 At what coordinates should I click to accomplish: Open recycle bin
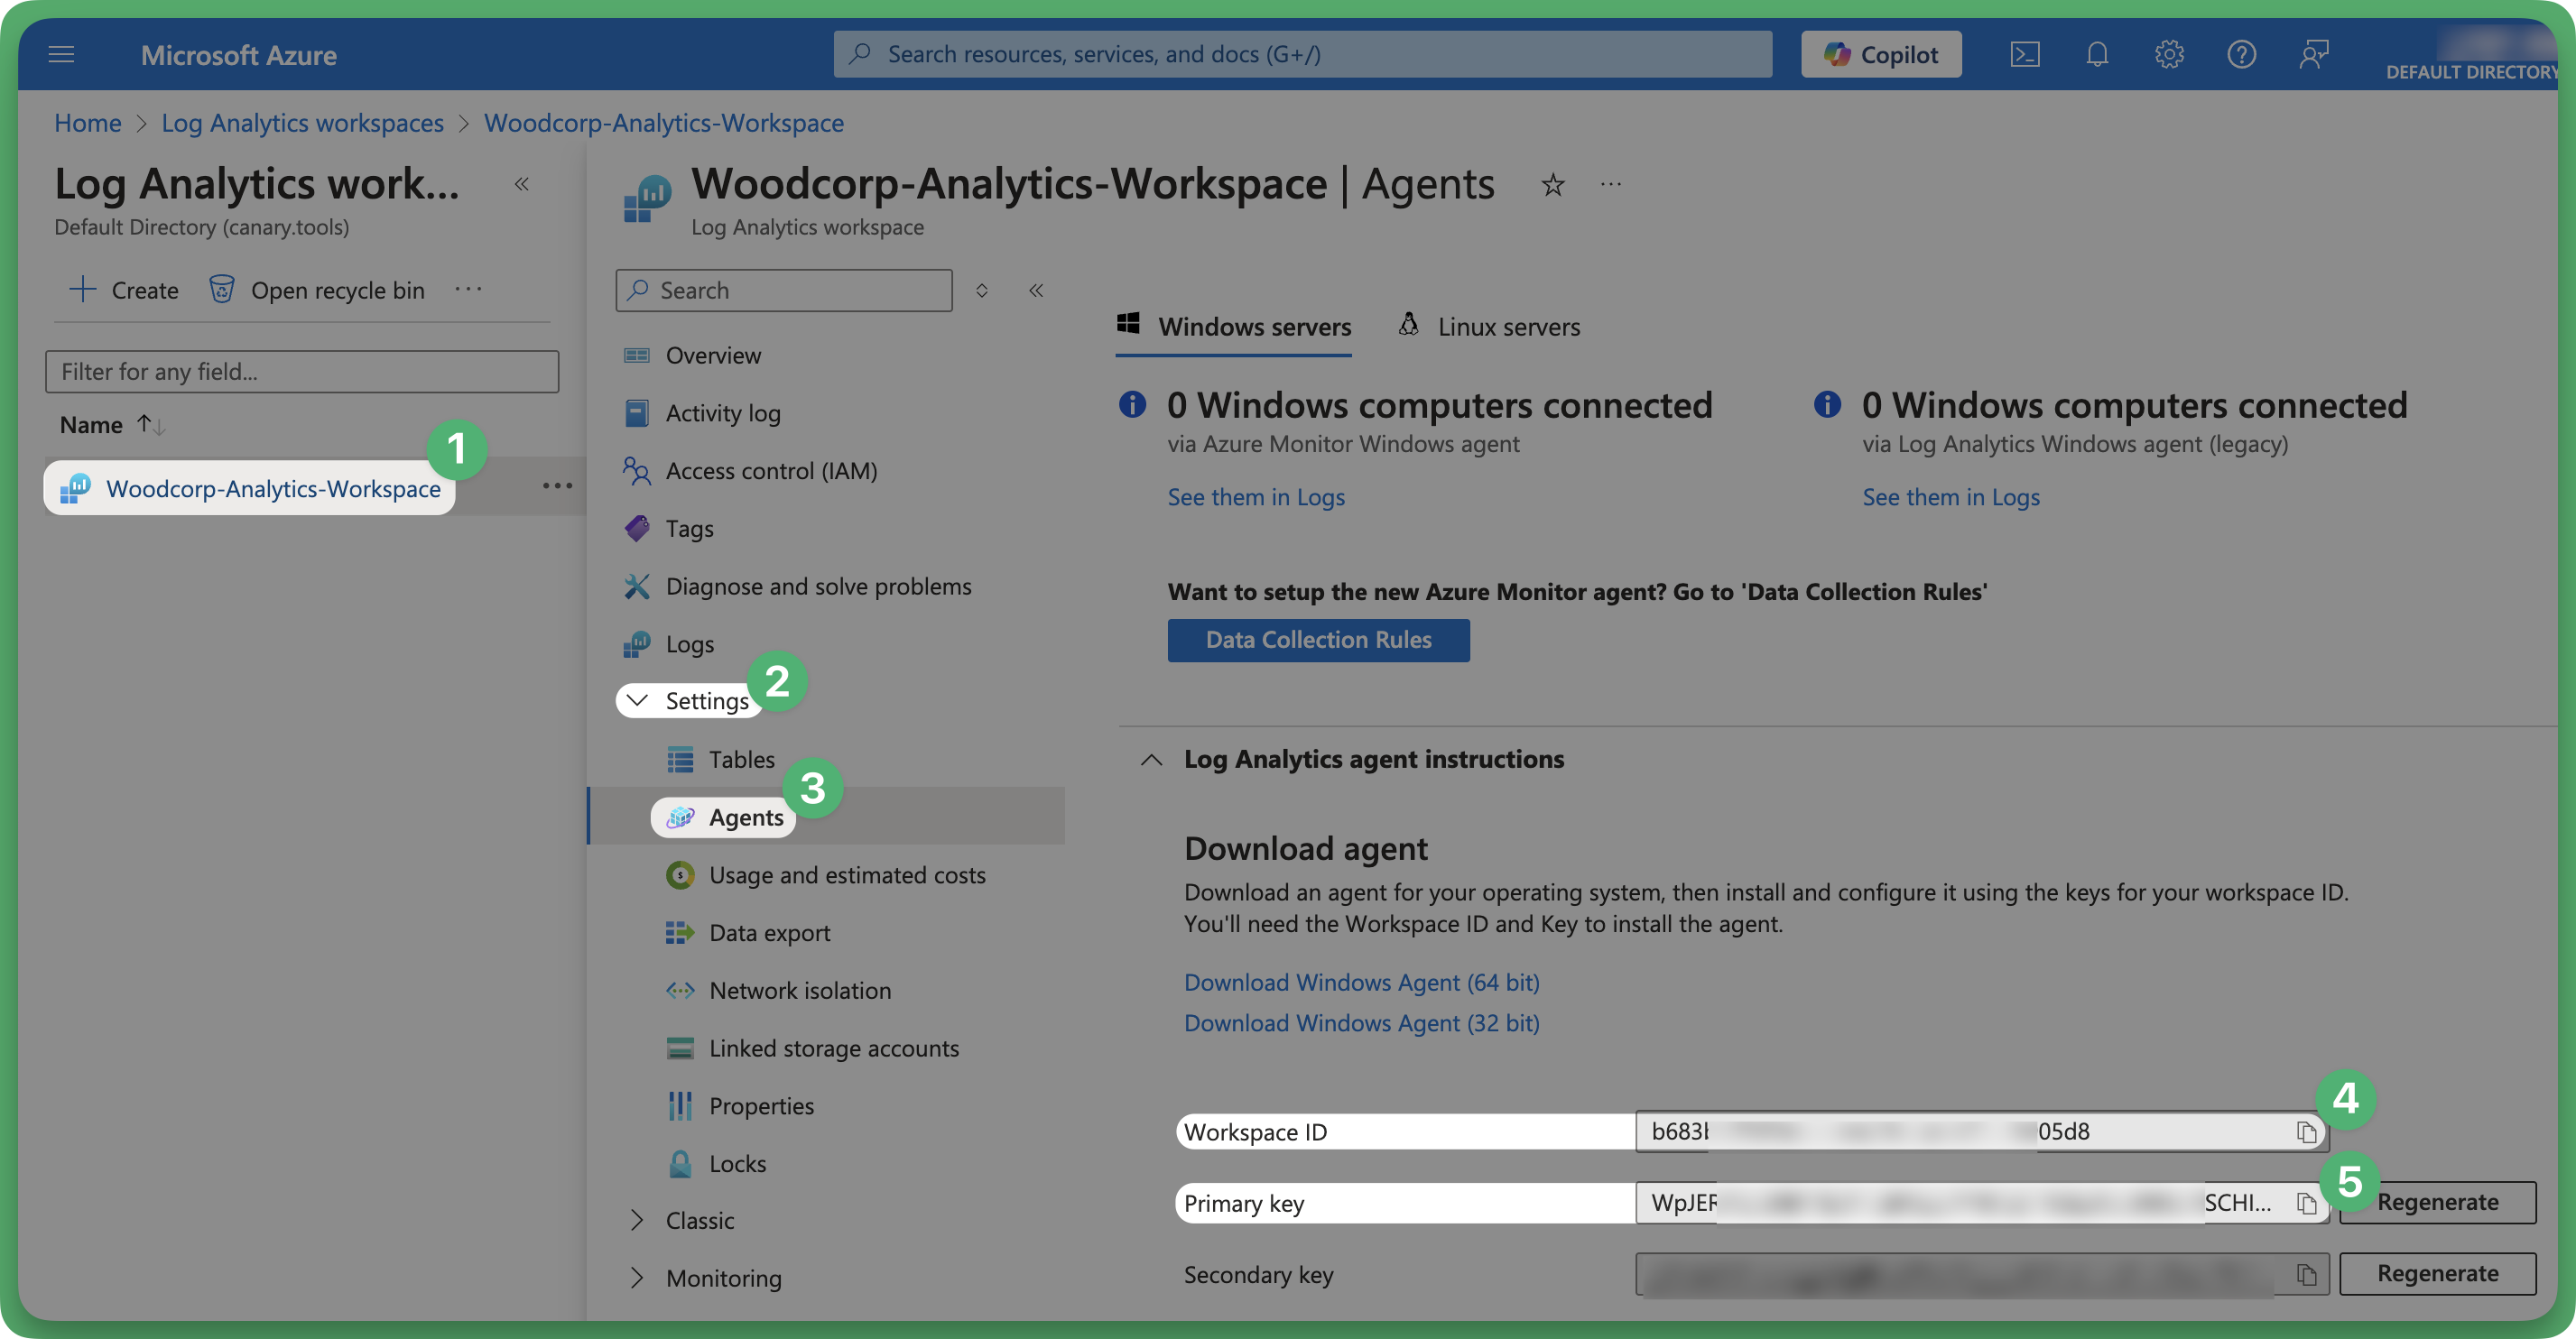pyautogui.click(x=317, y=290)
